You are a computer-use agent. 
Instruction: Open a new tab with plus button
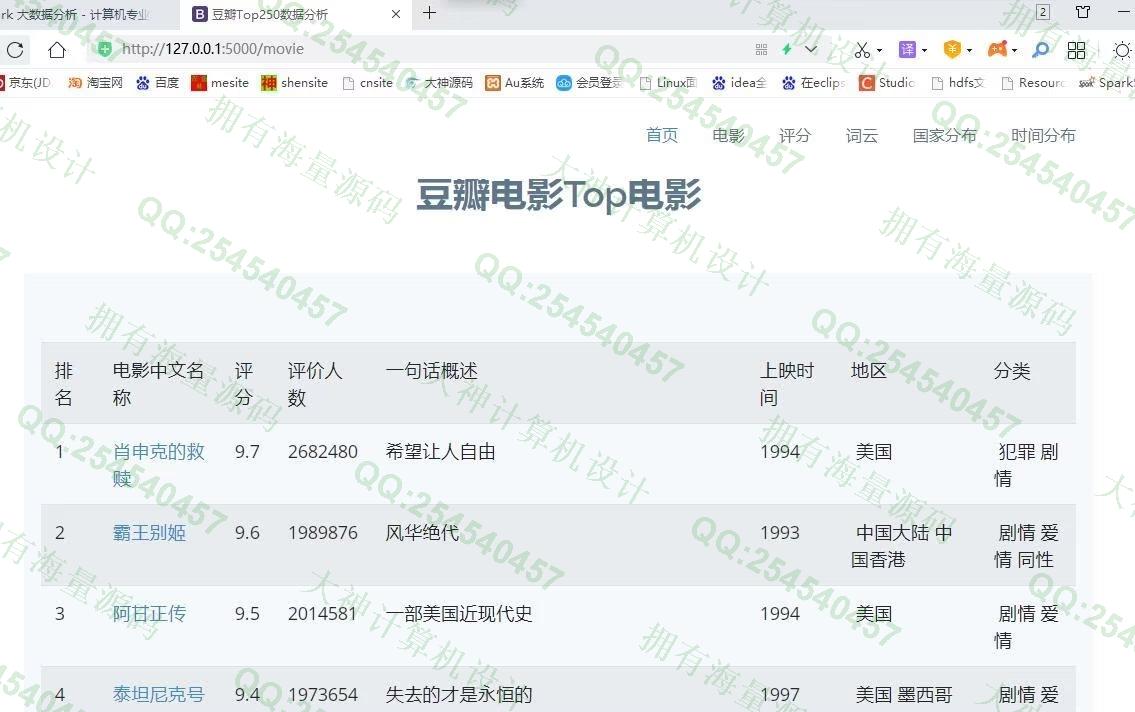point(429,13)
